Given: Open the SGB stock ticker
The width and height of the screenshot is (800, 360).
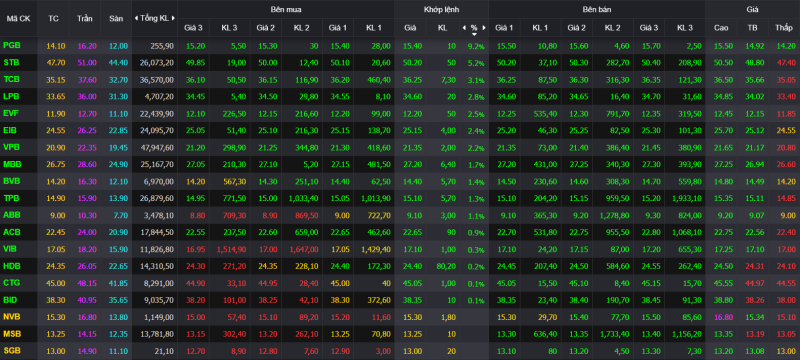Looking at the screenshot, I should [12, 350].
